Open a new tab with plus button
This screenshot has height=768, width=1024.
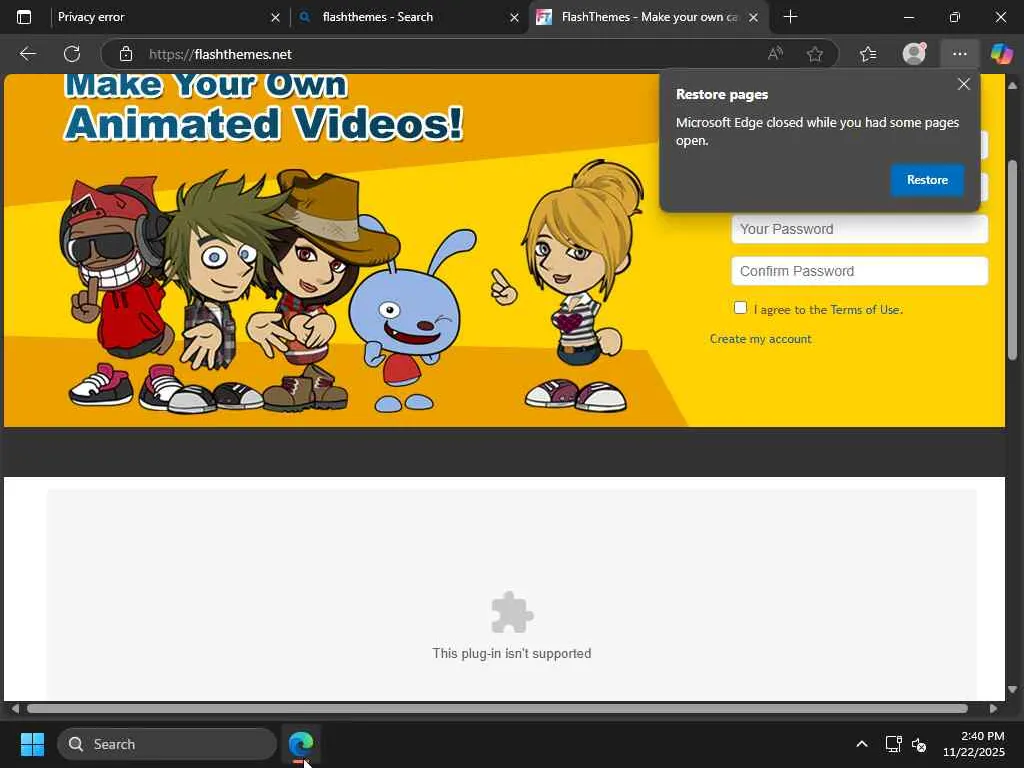click(x=790, y=17)
